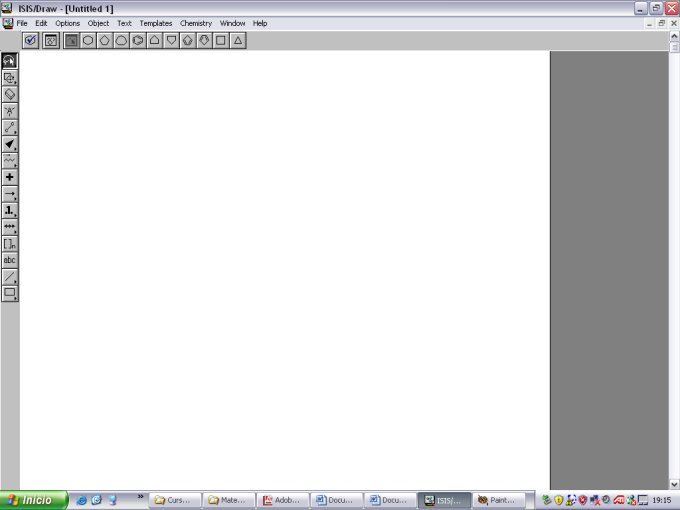Open the Options menu
This screenshot has width=680, height=510.
pos(68,23)
